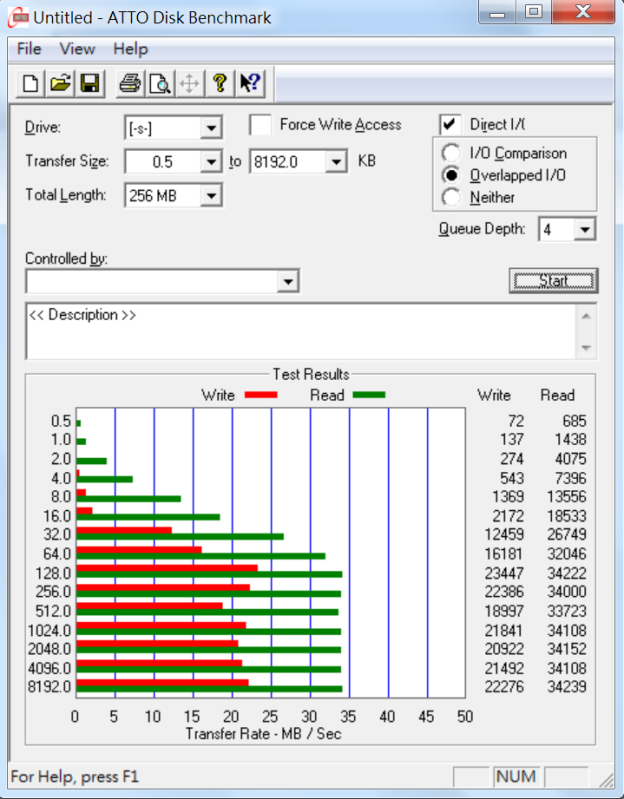Click the Open folder toolbar icon

coord(60,83)
